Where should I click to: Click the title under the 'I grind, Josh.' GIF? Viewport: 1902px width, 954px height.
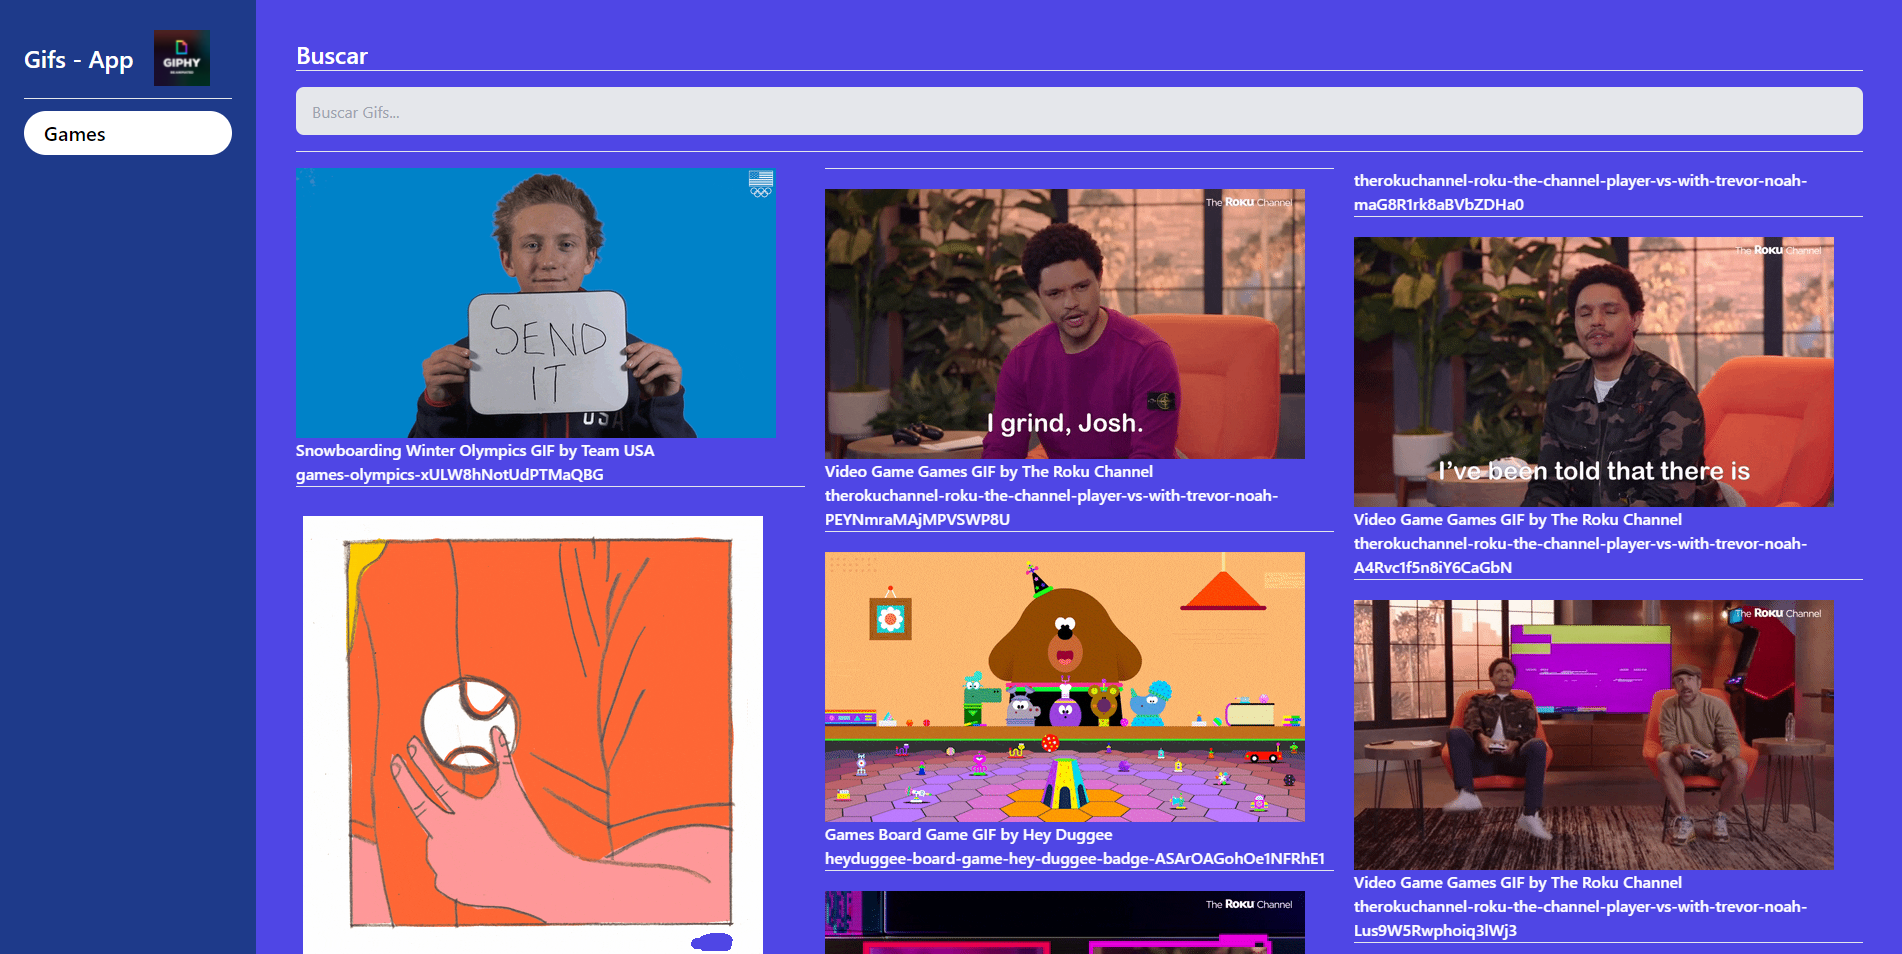[x=989, y=472]
